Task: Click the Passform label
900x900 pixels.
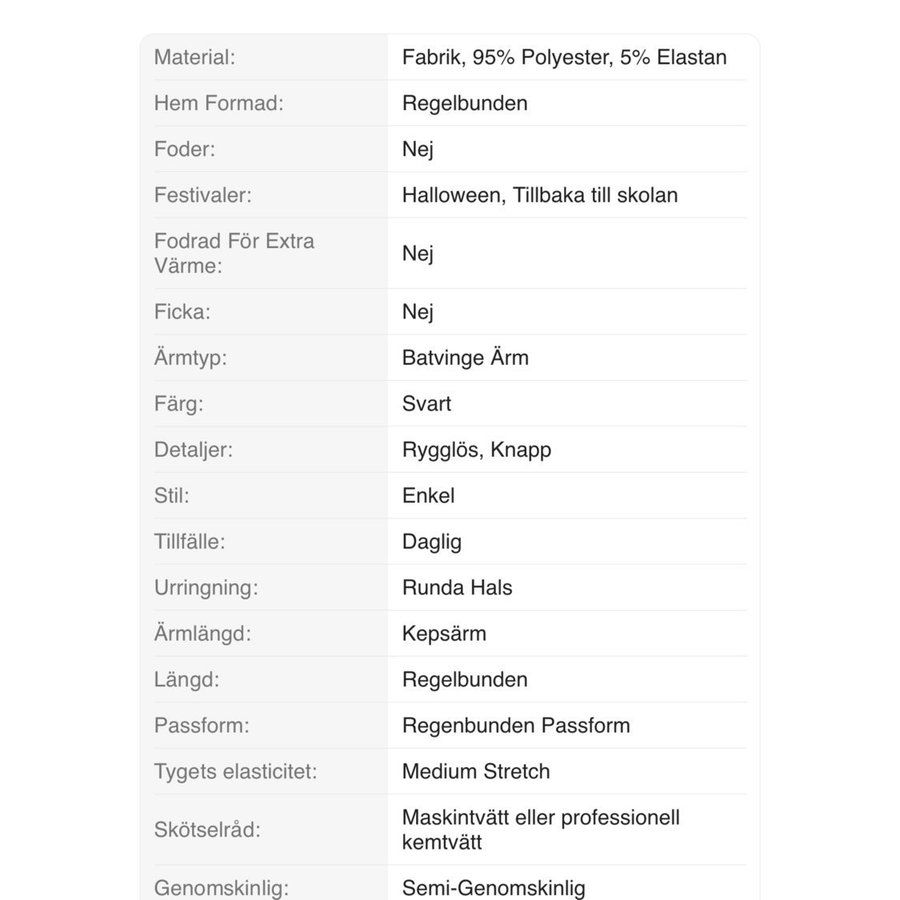Action: (201, 726)
